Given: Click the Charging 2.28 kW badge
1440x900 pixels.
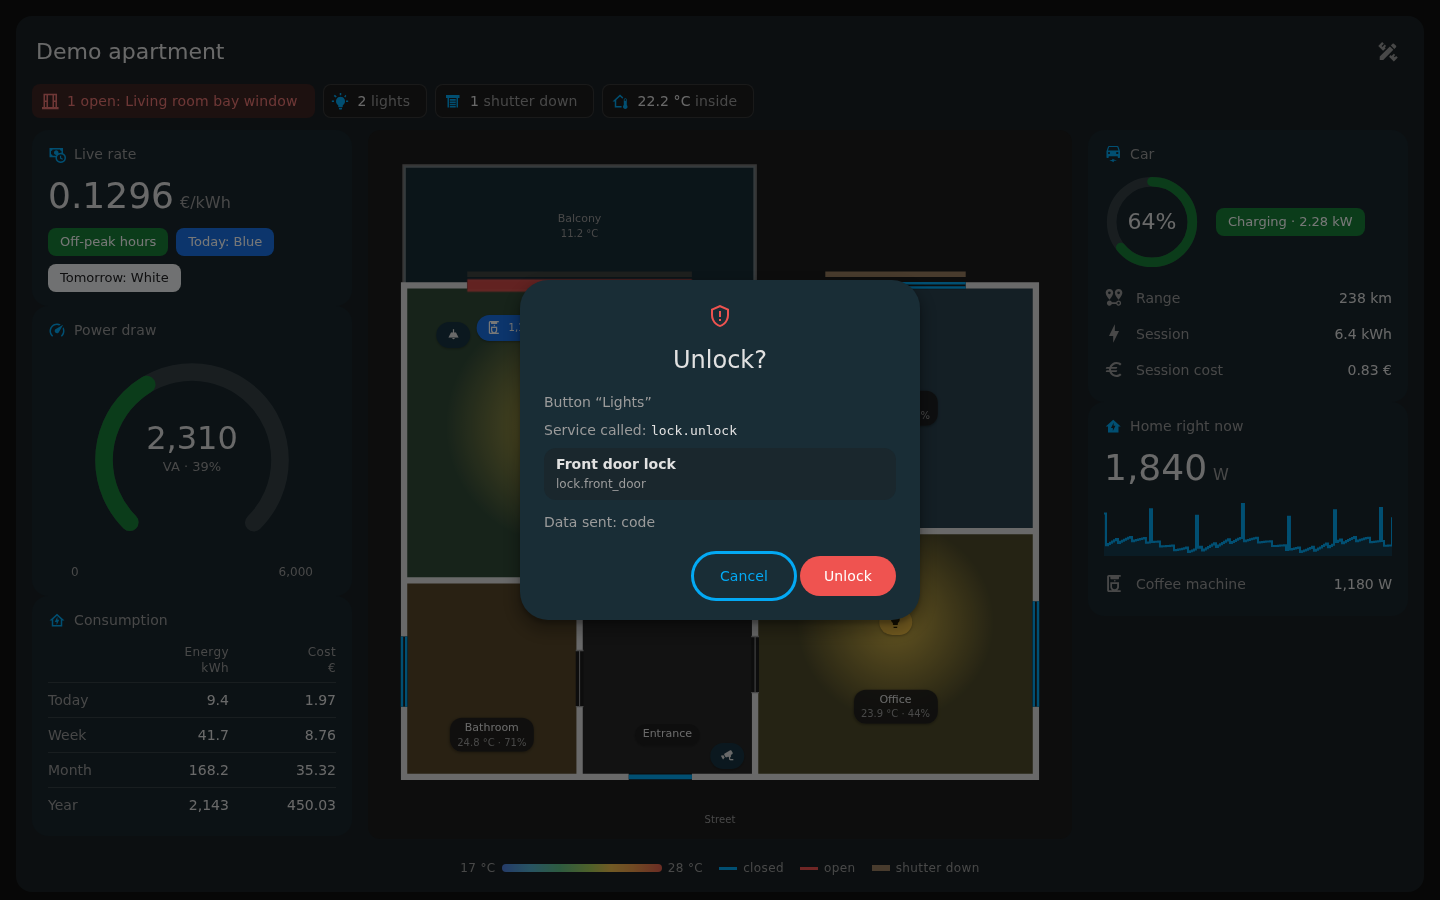Looking at the screenshot, I should (x=1290, y=222).
